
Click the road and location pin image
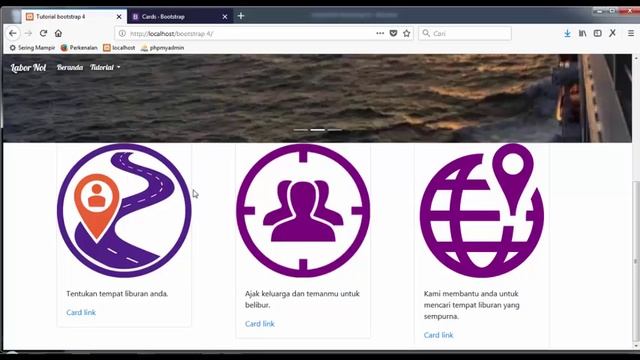(x=124, y=211)
